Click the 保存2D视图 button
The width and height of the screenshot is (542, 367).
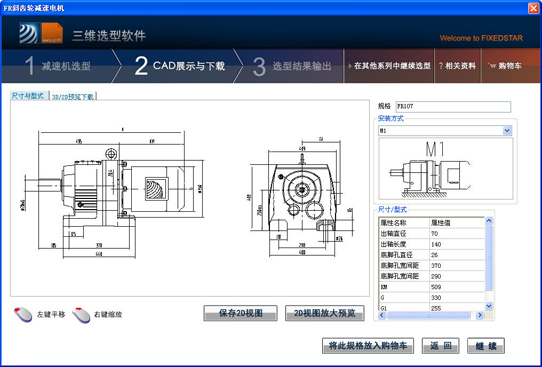(x=241, y=313)
